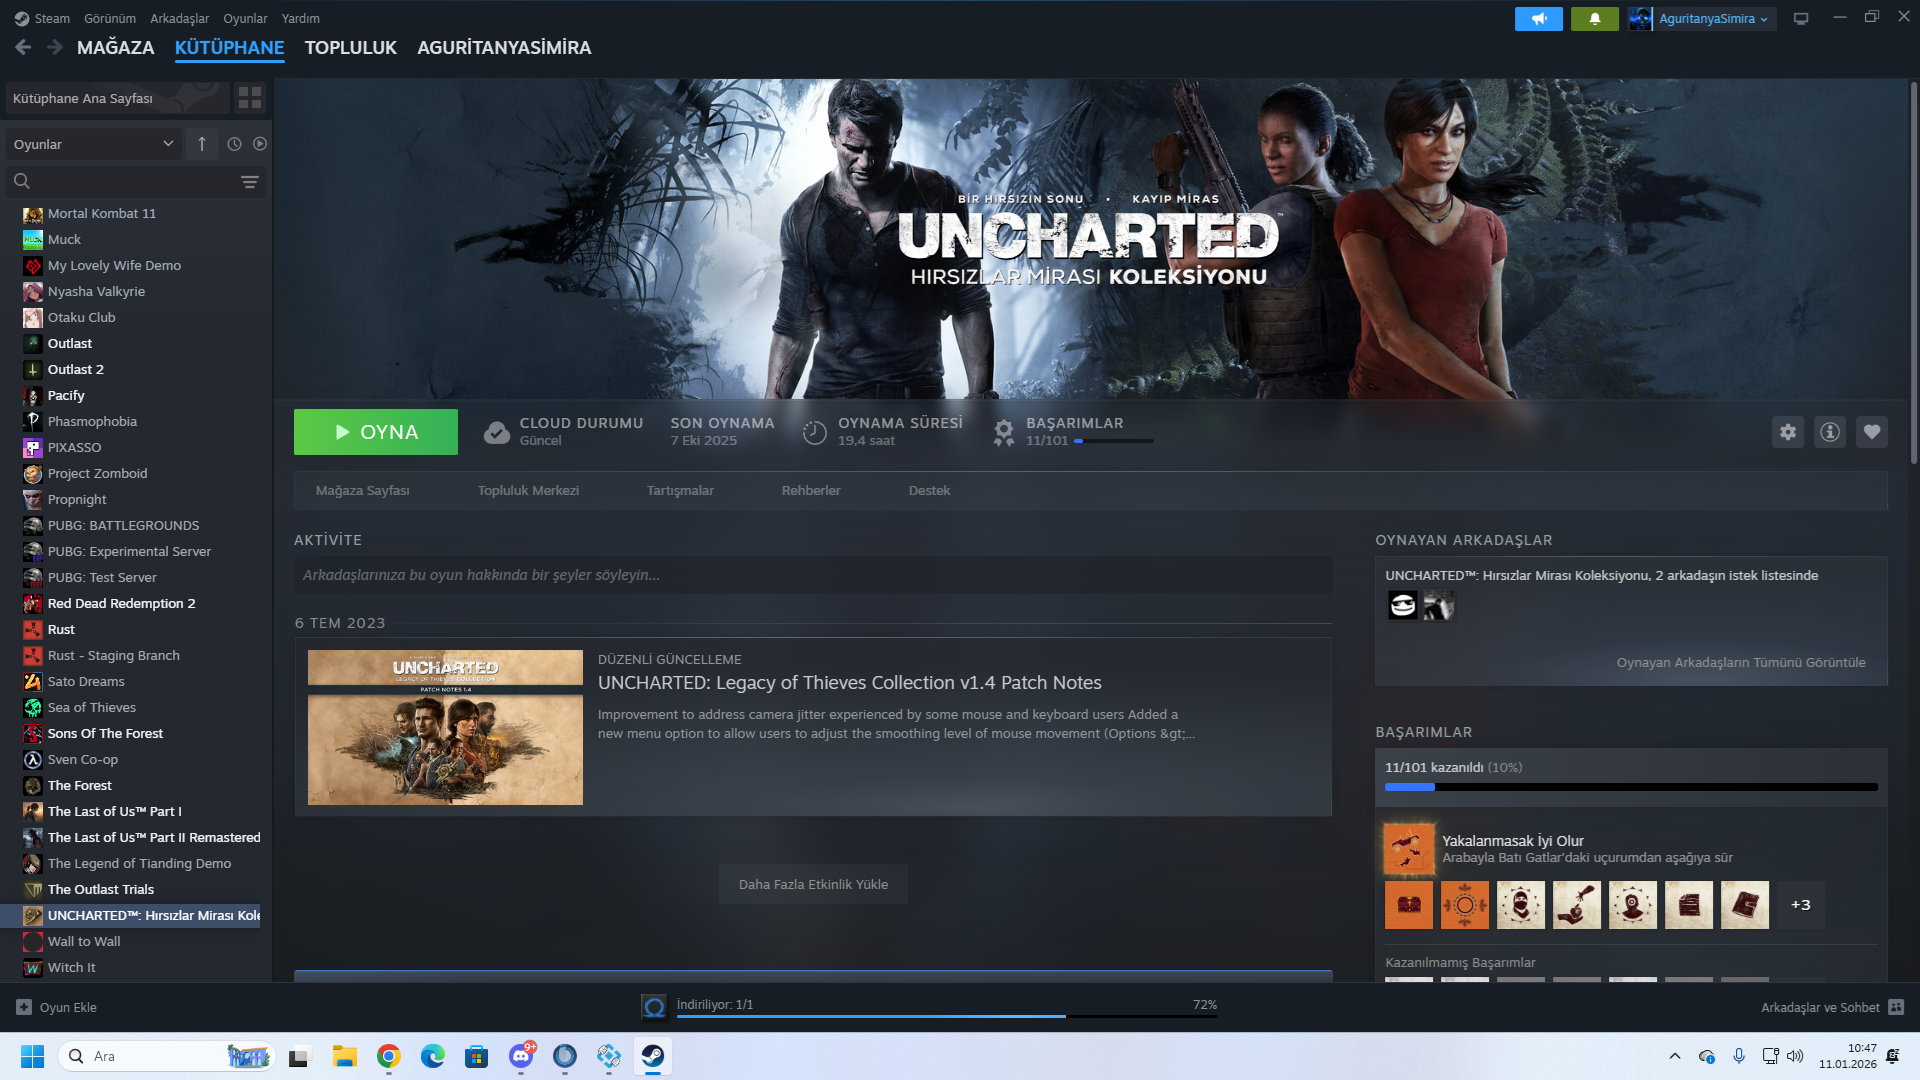View second wishlisting friend's avatar
1920x1080 pixels.
click(1439, 605)
